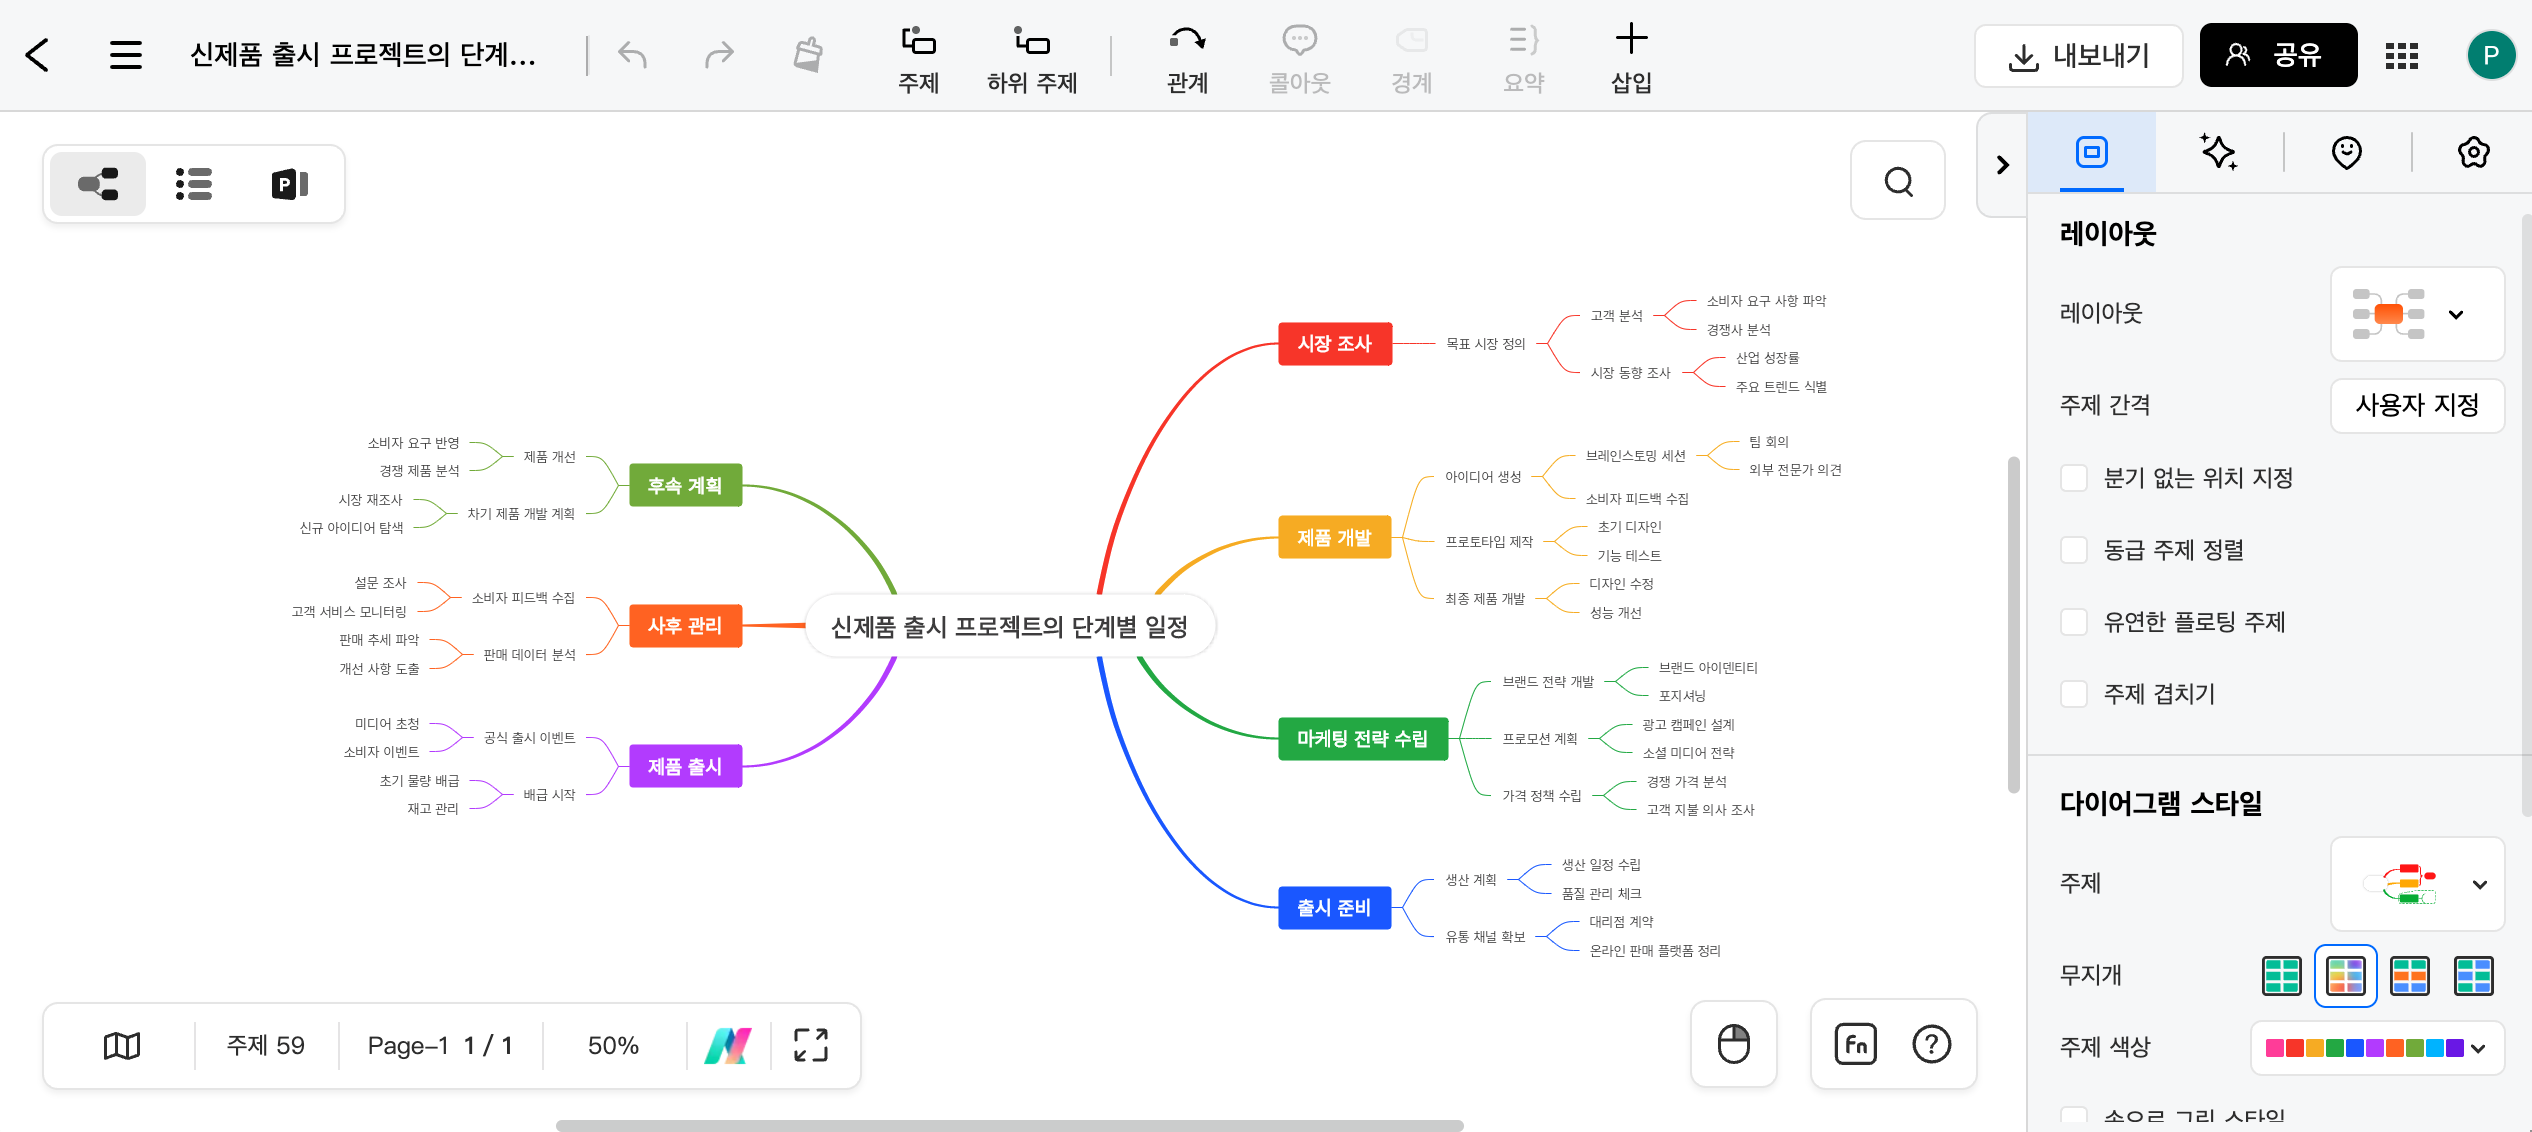Select the fourth rainbow color scheme
Image resolution: width=2532 pixels, height=1132 pixels.
click(x=2474, y=975)
